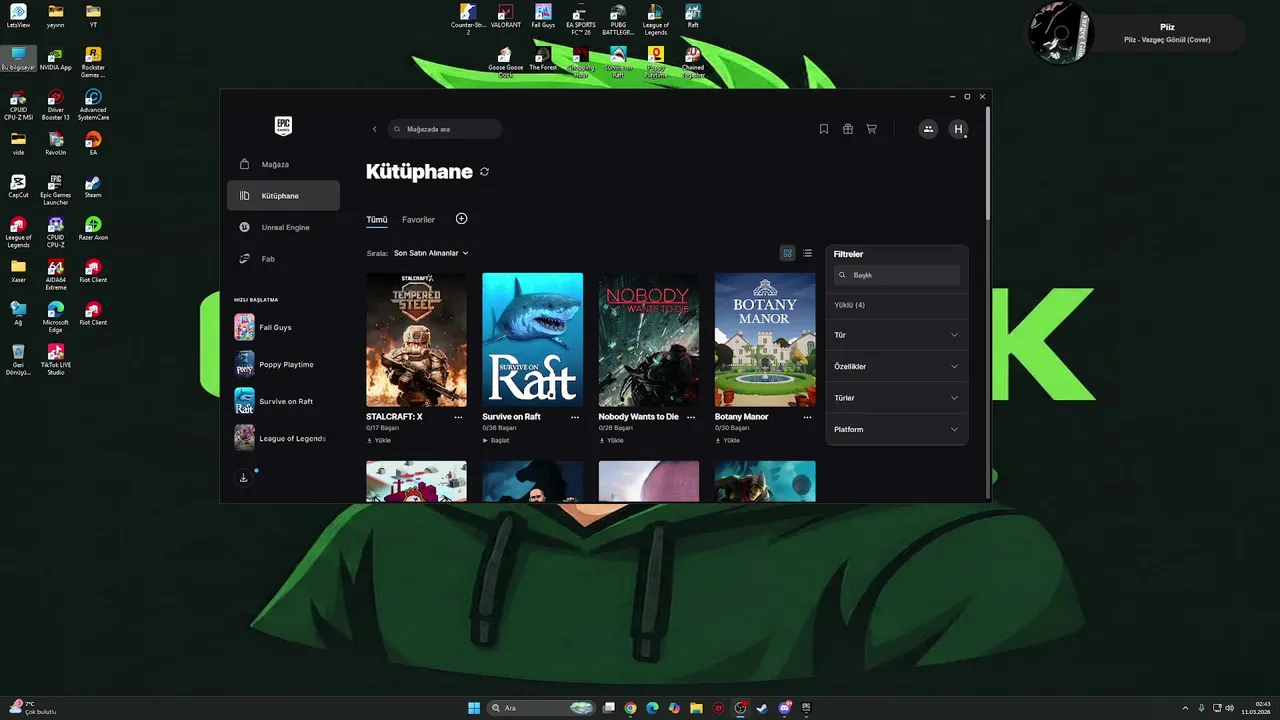The height and width of the screenshot is (720, 1280).
Task: Click the Epic Games logo in launcher
Action: pos(283,126)
